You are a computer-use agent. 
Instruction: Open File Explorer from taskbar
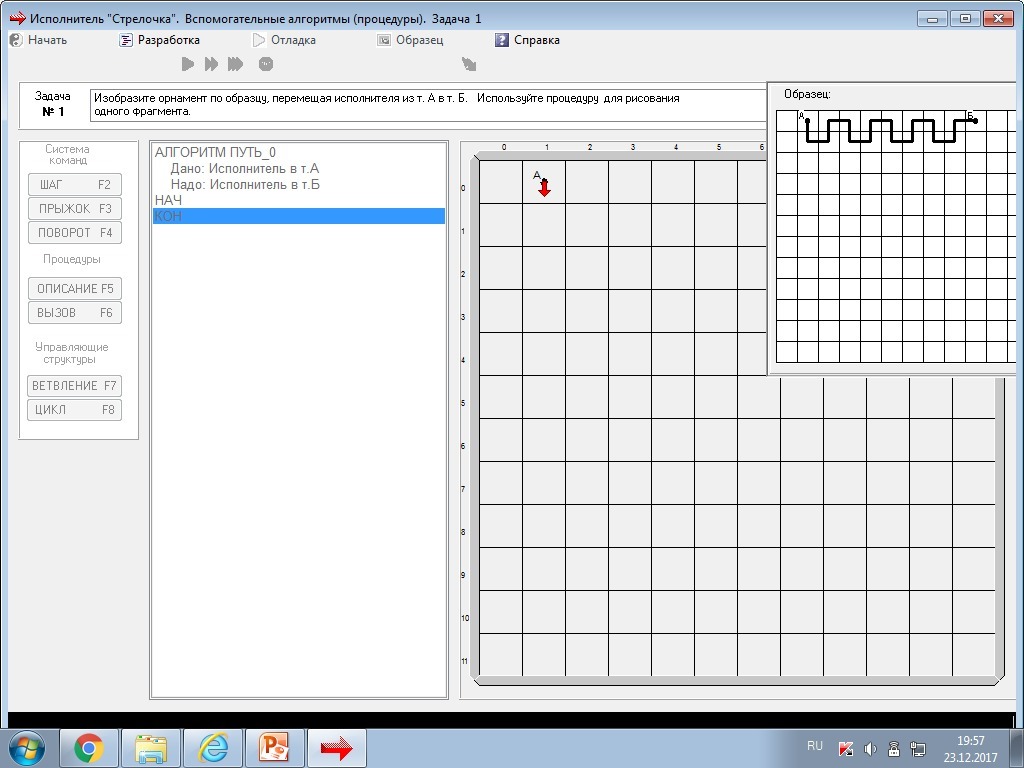[151, 748]
